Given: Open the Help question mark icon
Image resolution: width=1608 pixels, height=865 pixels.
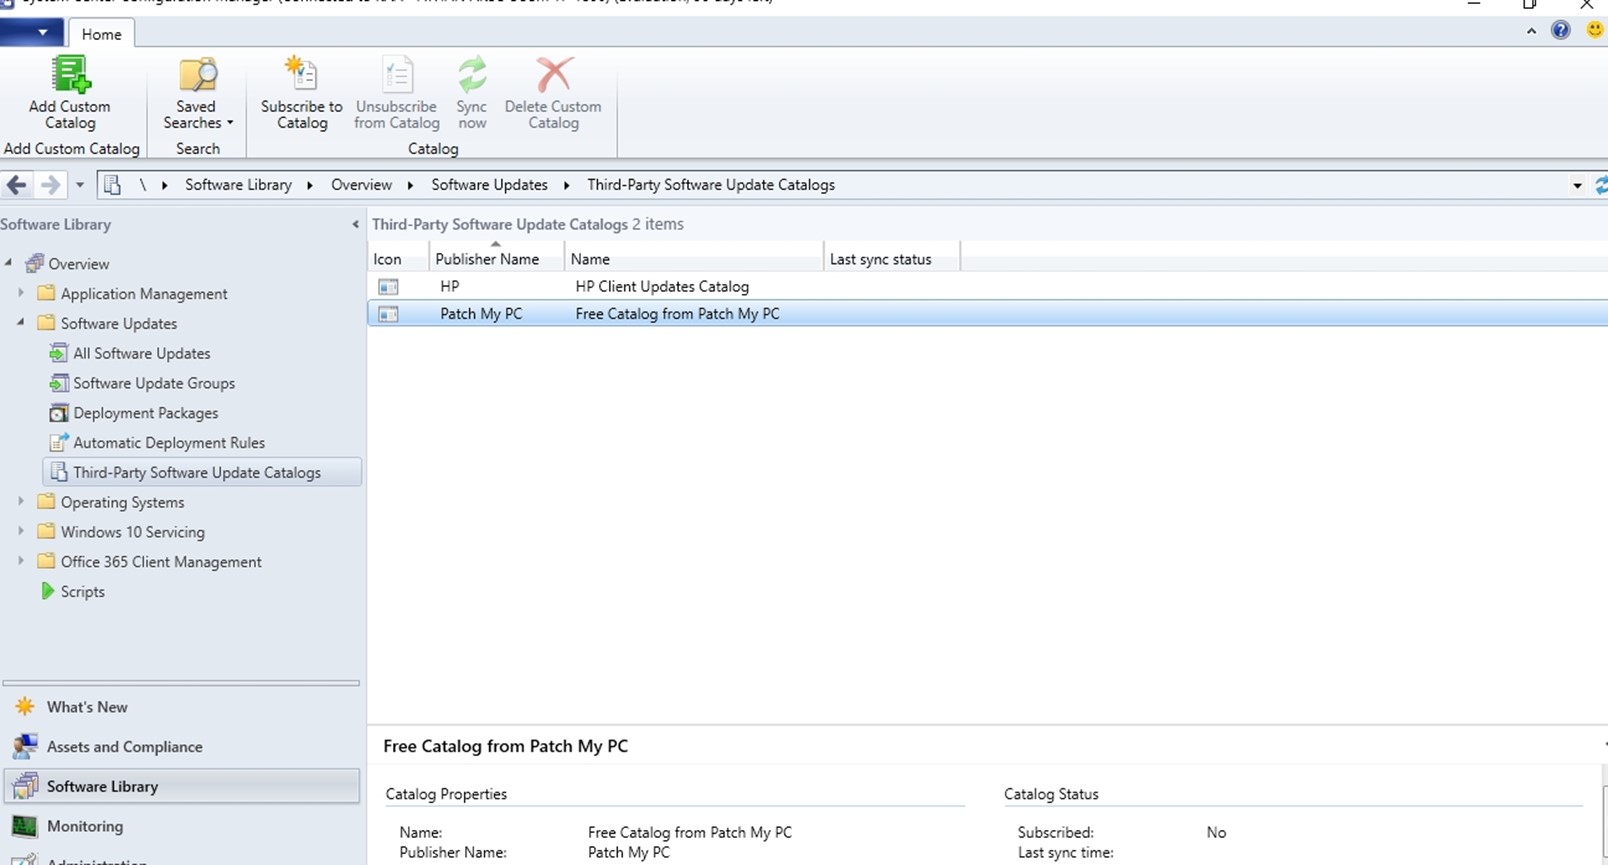Looking at the screenshot, I should 1560,30.
